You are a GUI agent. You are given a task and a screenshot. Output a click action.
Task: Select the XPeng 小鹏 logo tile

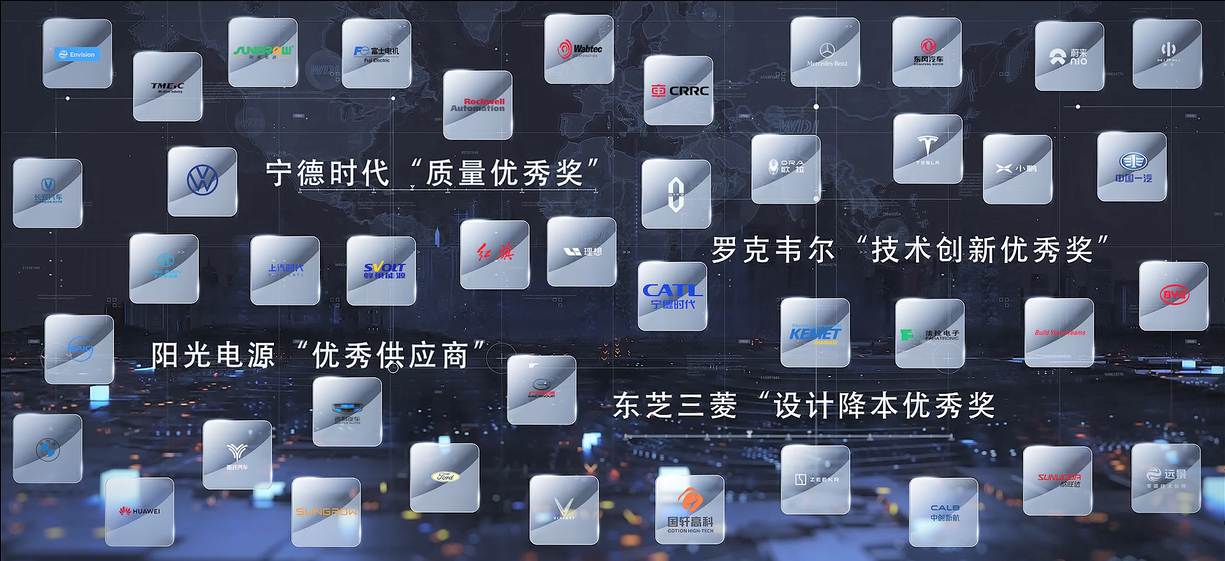[1017, 169]
